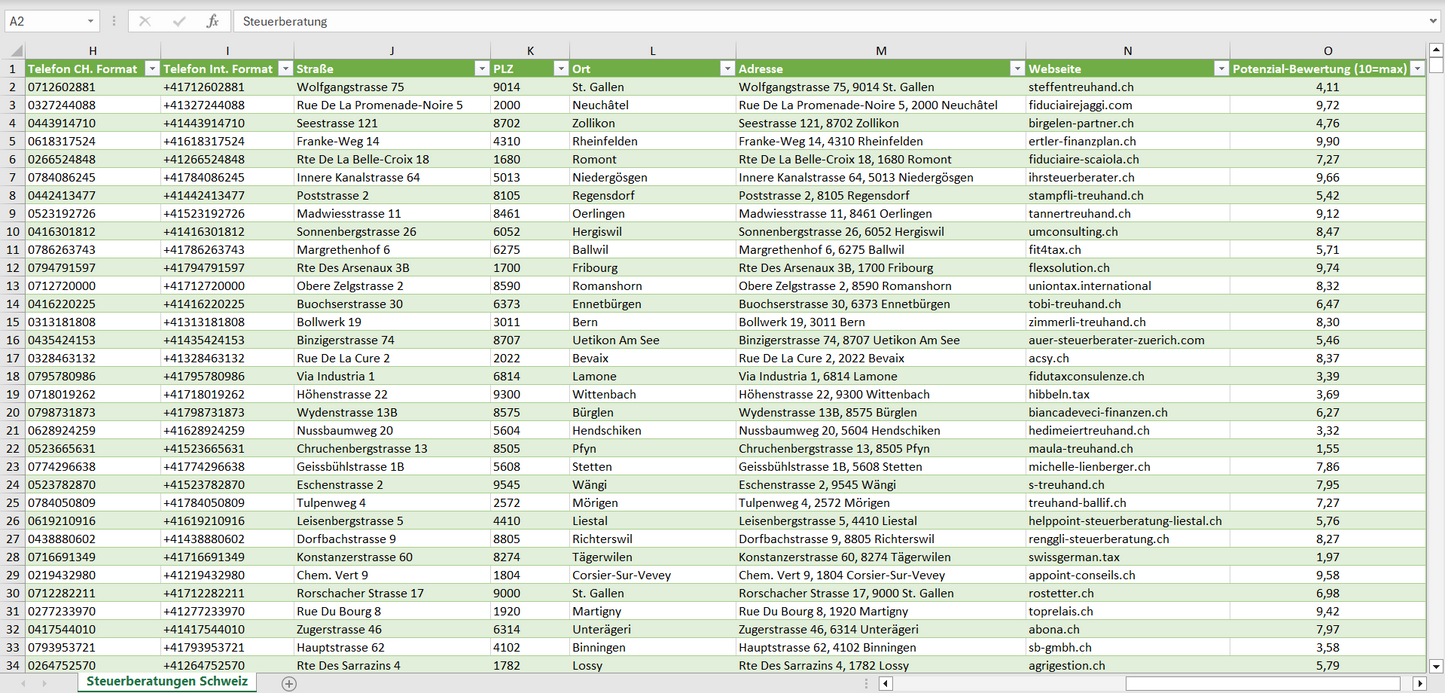Click the Enter checkmark icon in formula bar
This screenshot has height=693, width=1445.
(179, 21)
